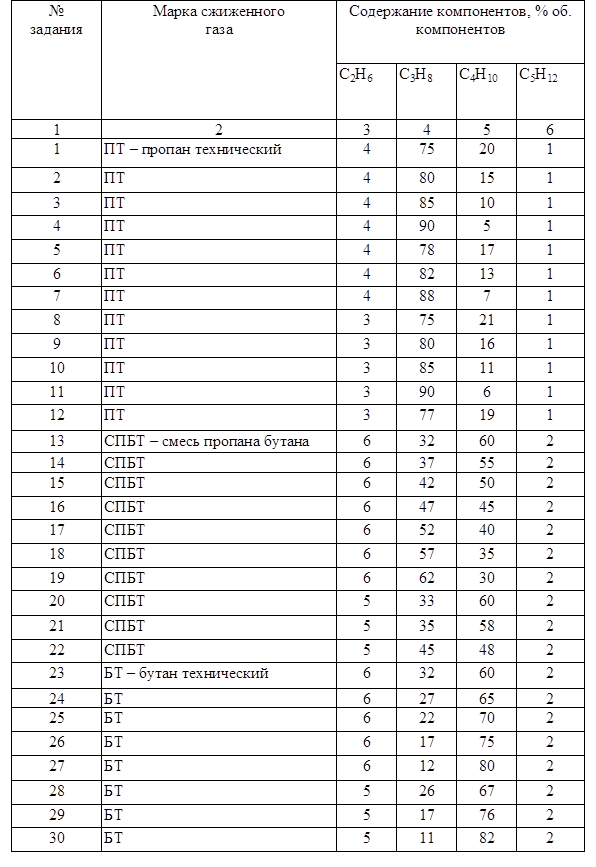Click value 20 in task row 1
Screen dimensions: 596x867
point(487,149)
